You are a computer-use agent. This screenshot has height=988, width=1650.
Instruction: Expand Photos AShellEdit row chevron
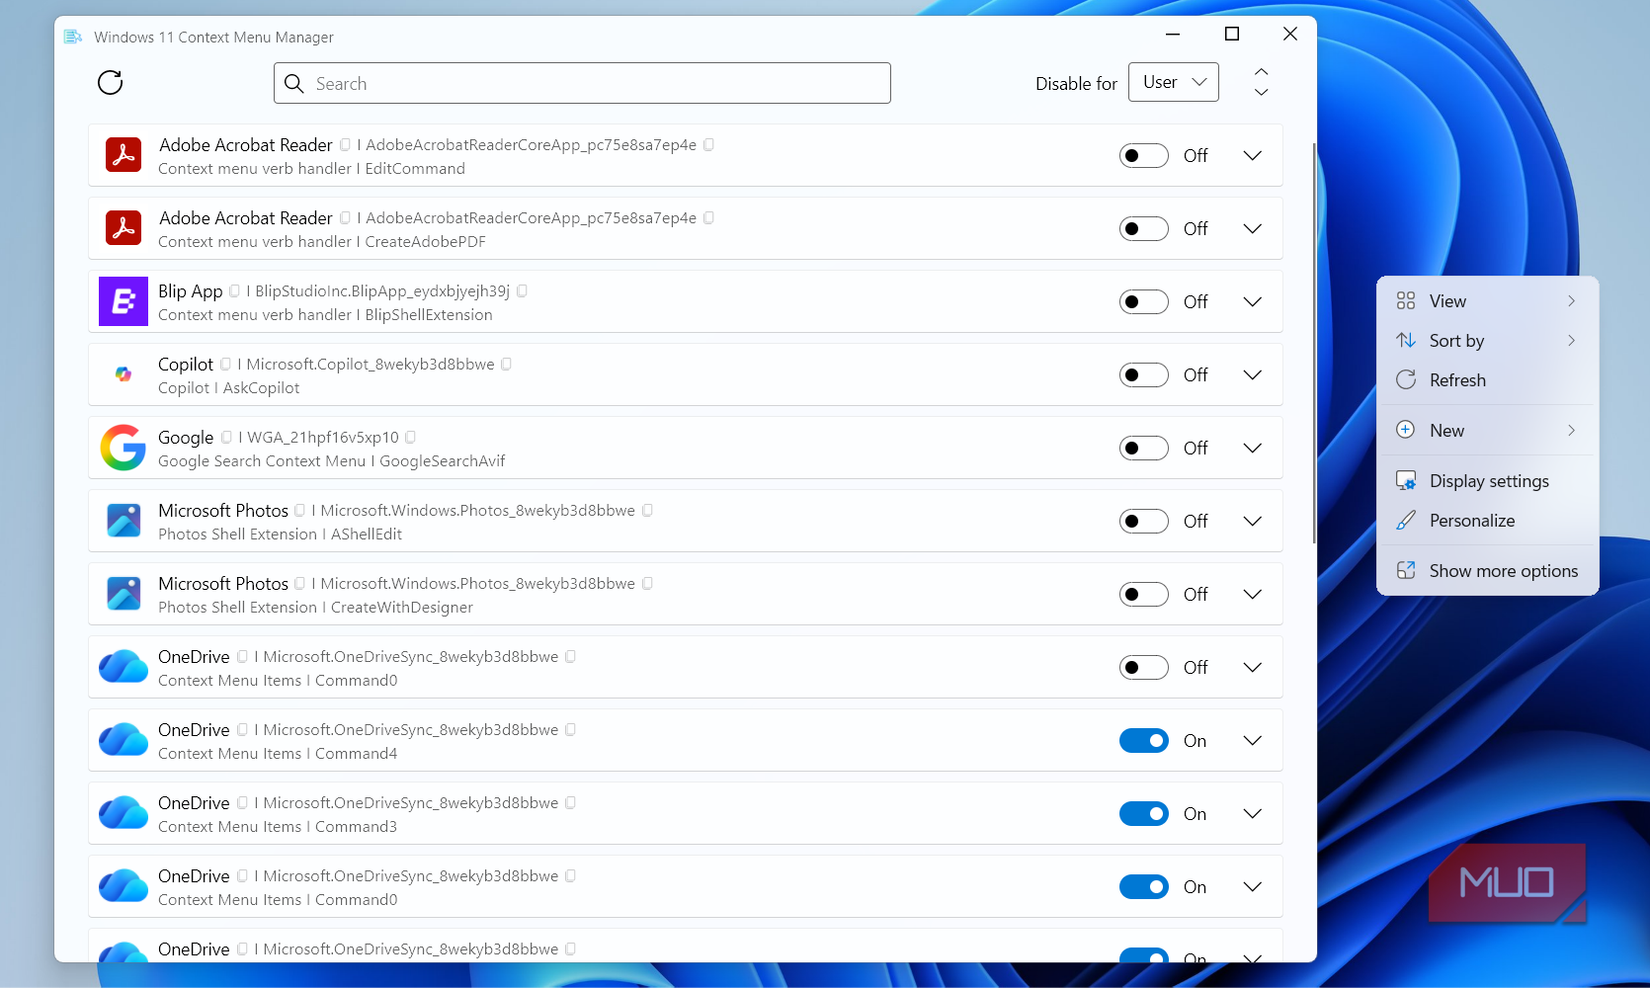1252,520
